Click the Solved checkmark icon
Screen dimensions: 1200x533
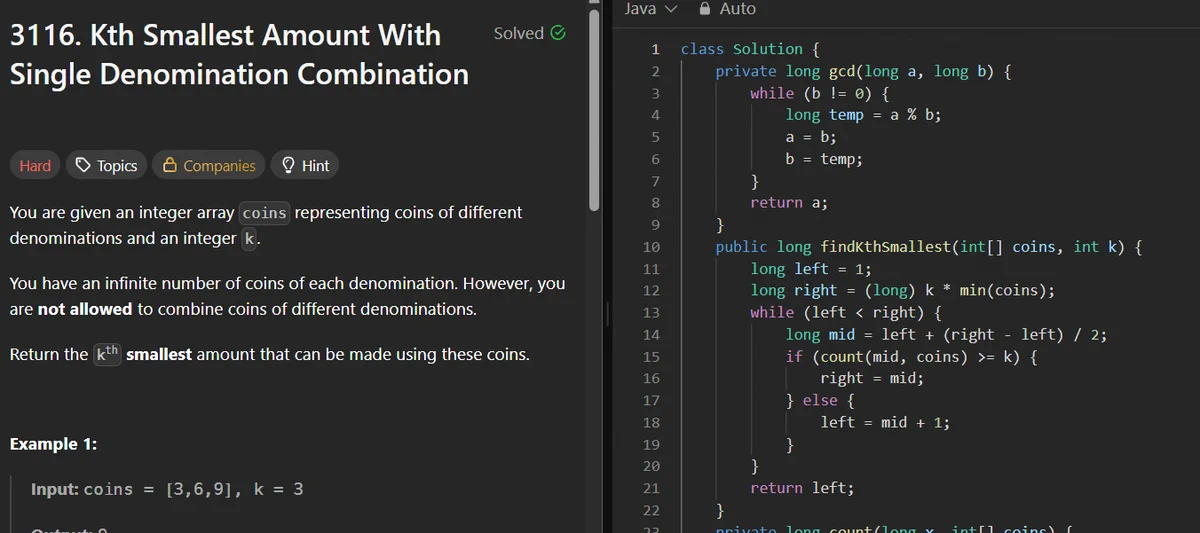(x=558, y=33)
